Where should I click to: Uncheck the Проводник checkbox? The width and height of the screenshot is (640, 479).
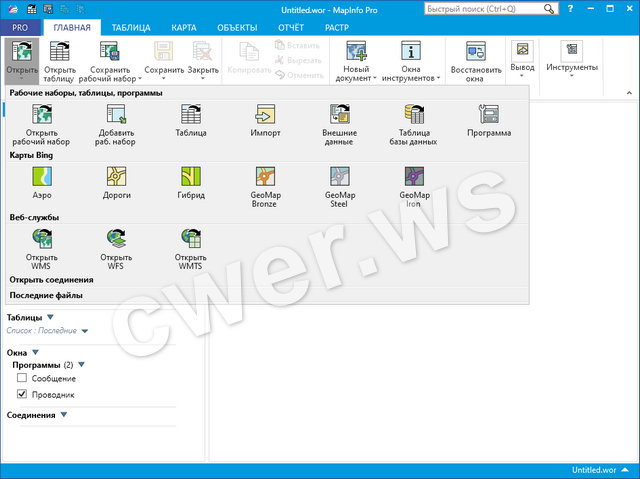point(22,395)
